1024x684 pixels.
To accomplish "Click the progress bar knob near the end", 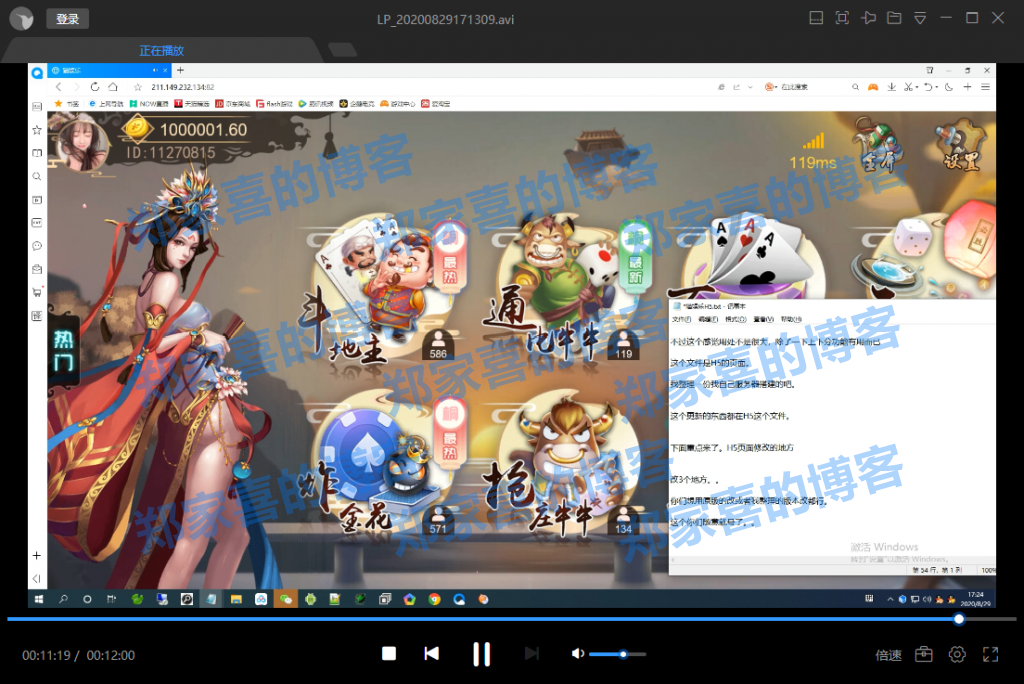I will tap(959, 619).
